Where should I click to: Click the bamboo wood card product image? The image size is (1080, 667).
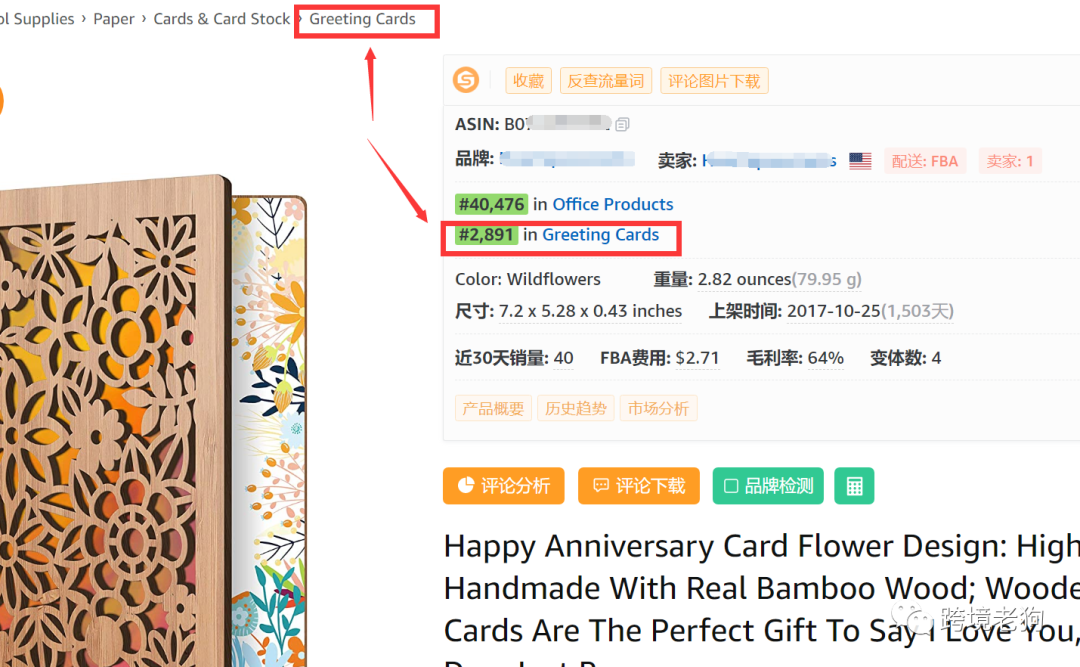(x=152, y=420)
